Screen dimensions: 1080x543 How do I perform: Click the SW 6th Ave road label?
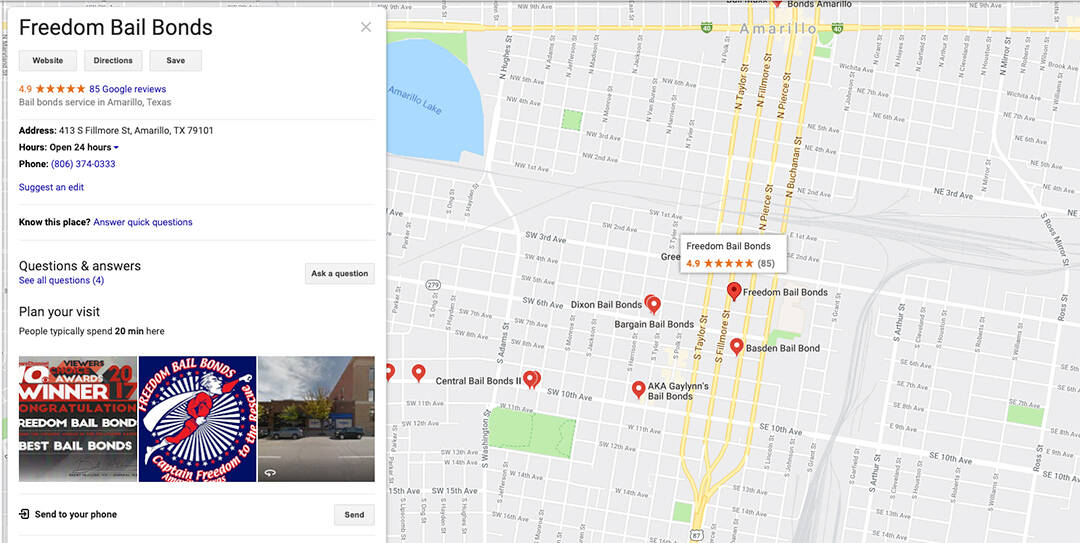coord(543,301)
